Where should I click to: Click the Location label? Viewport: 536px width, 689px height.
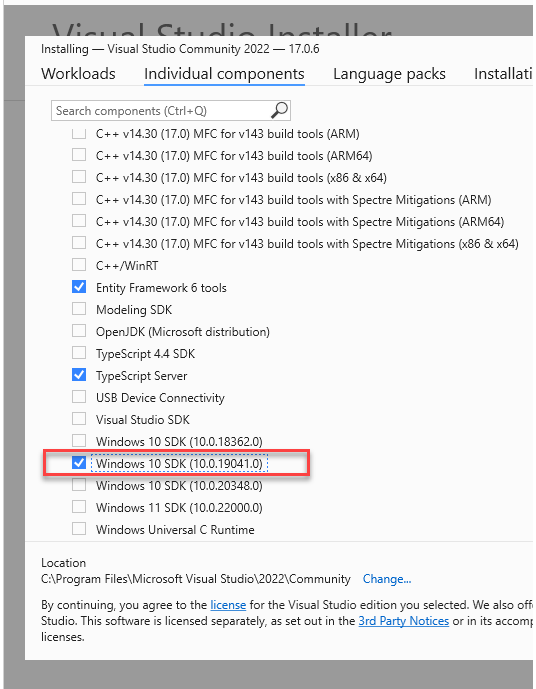pyautogui.click(x=63, y=563)
